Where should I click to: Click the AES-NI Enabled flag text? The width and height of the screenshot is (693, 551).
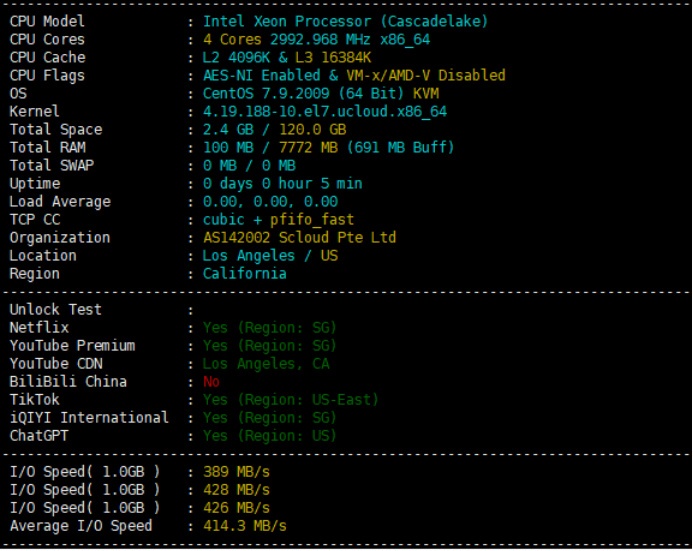click(x=261, y=75)
